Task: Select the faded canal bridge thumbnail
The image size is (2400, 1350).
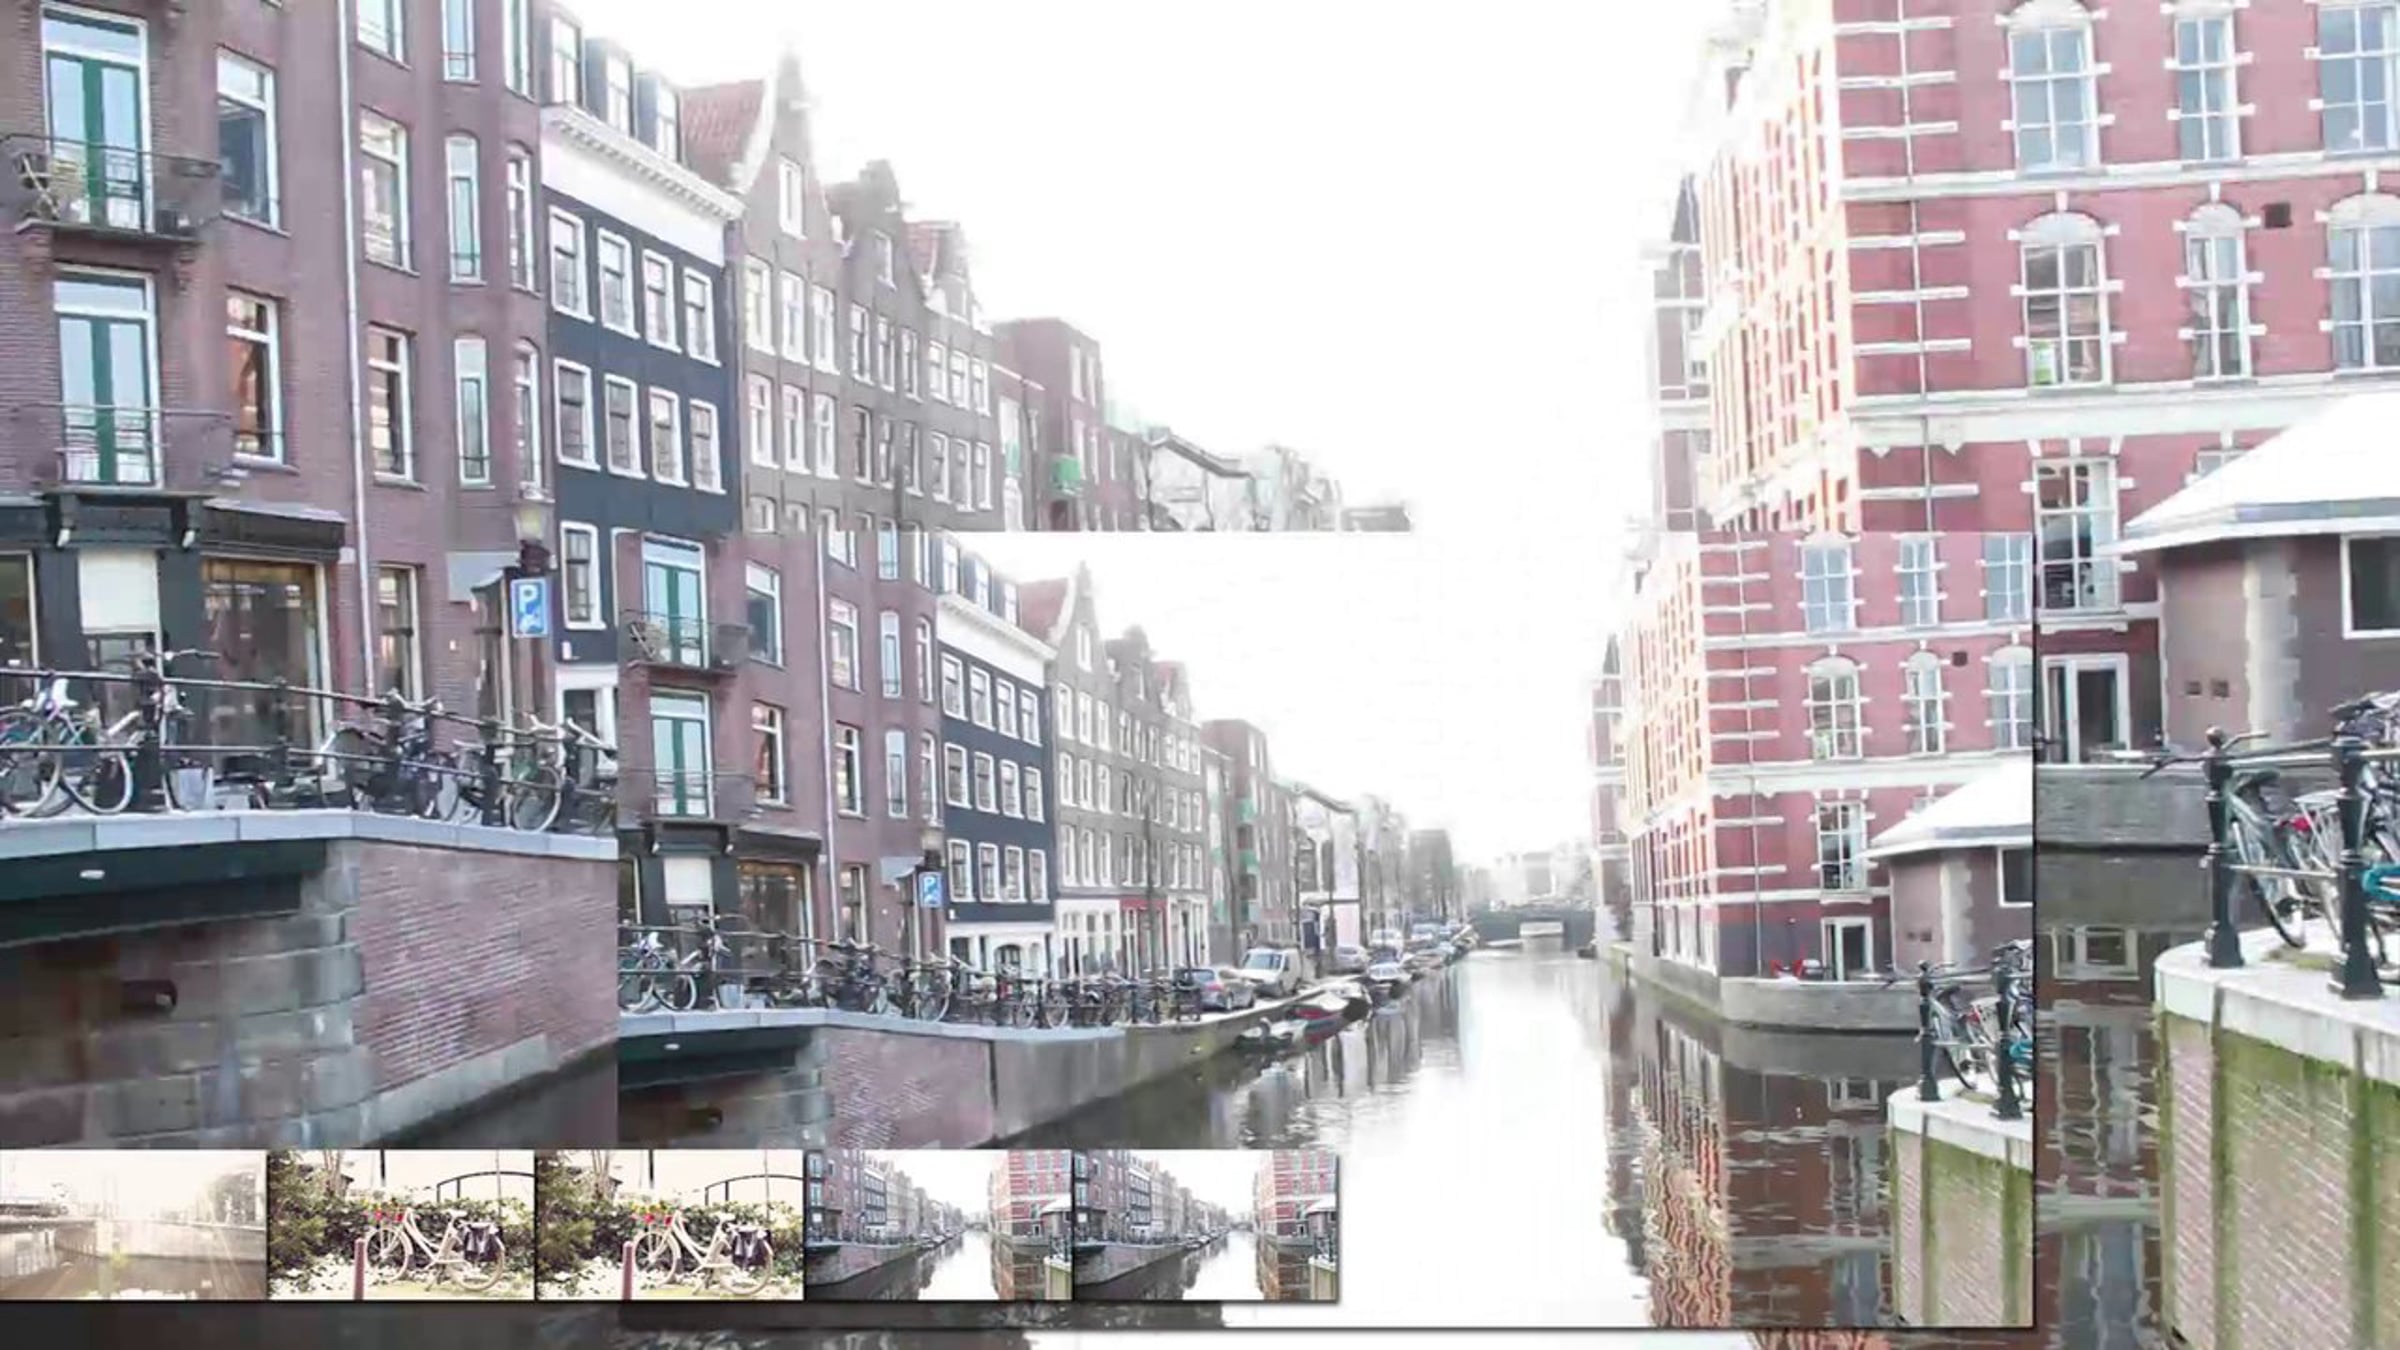Action: pos(133,1224)
